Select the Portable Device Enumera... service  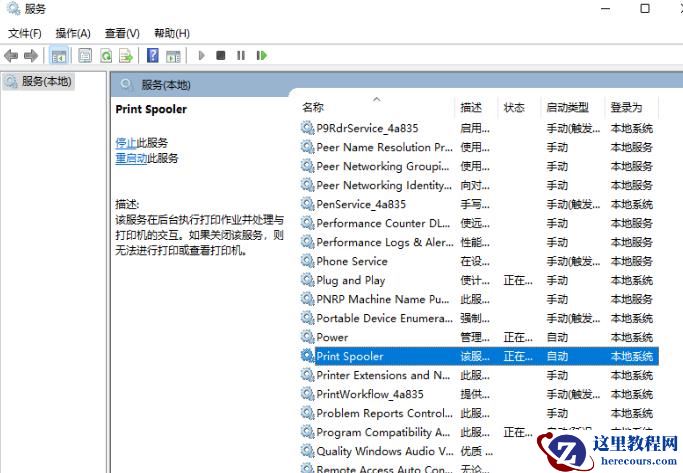pos(385,318)
